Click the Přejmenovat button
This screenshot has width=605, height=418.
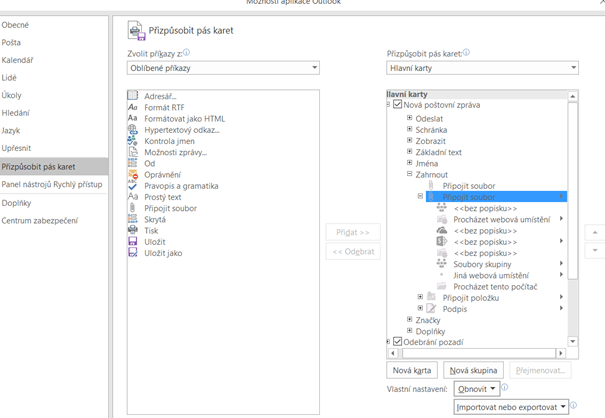click(x=540, y=370)
